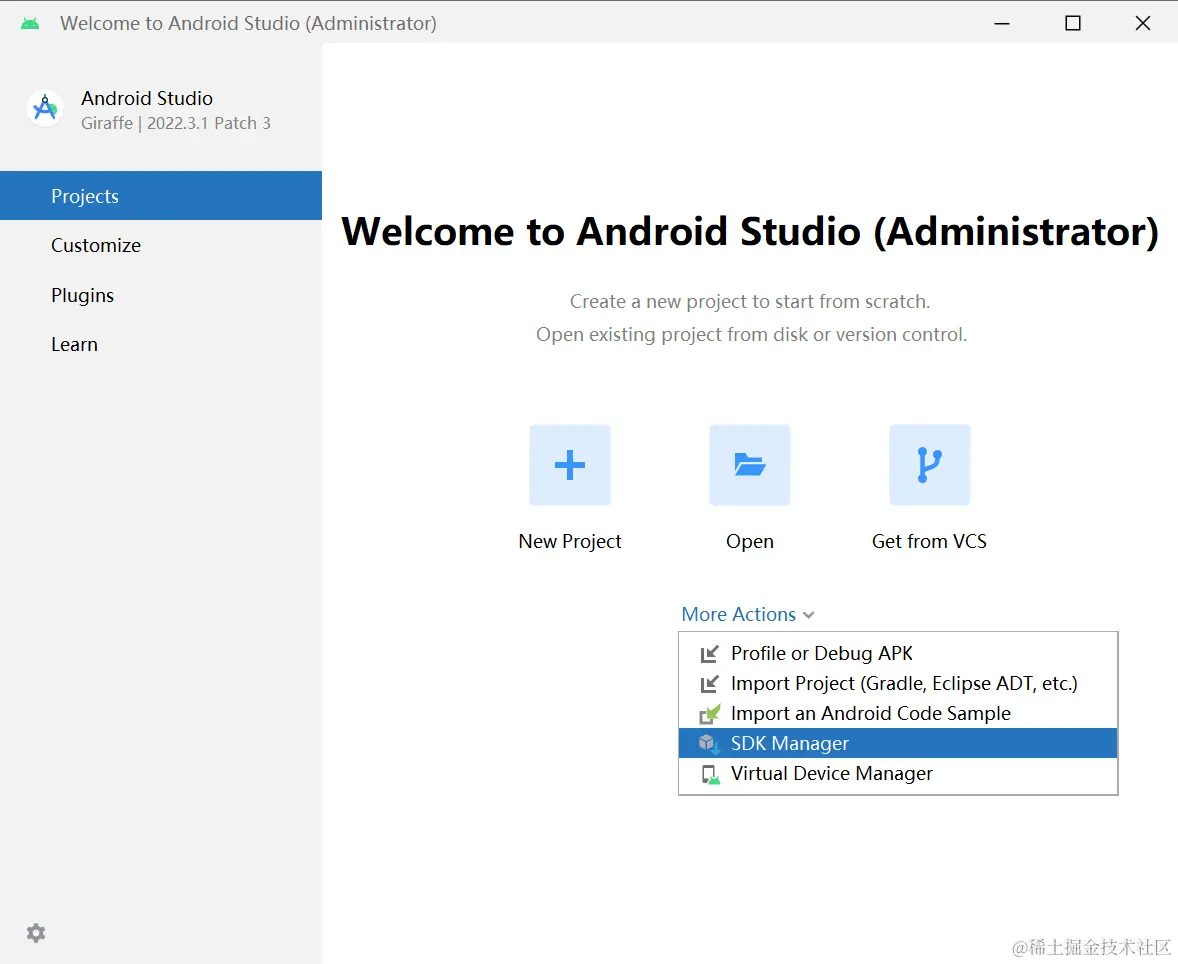The image size is (1178, 964).
Task: Maximize the Android Studio window
Action: tap(1073, 23)
